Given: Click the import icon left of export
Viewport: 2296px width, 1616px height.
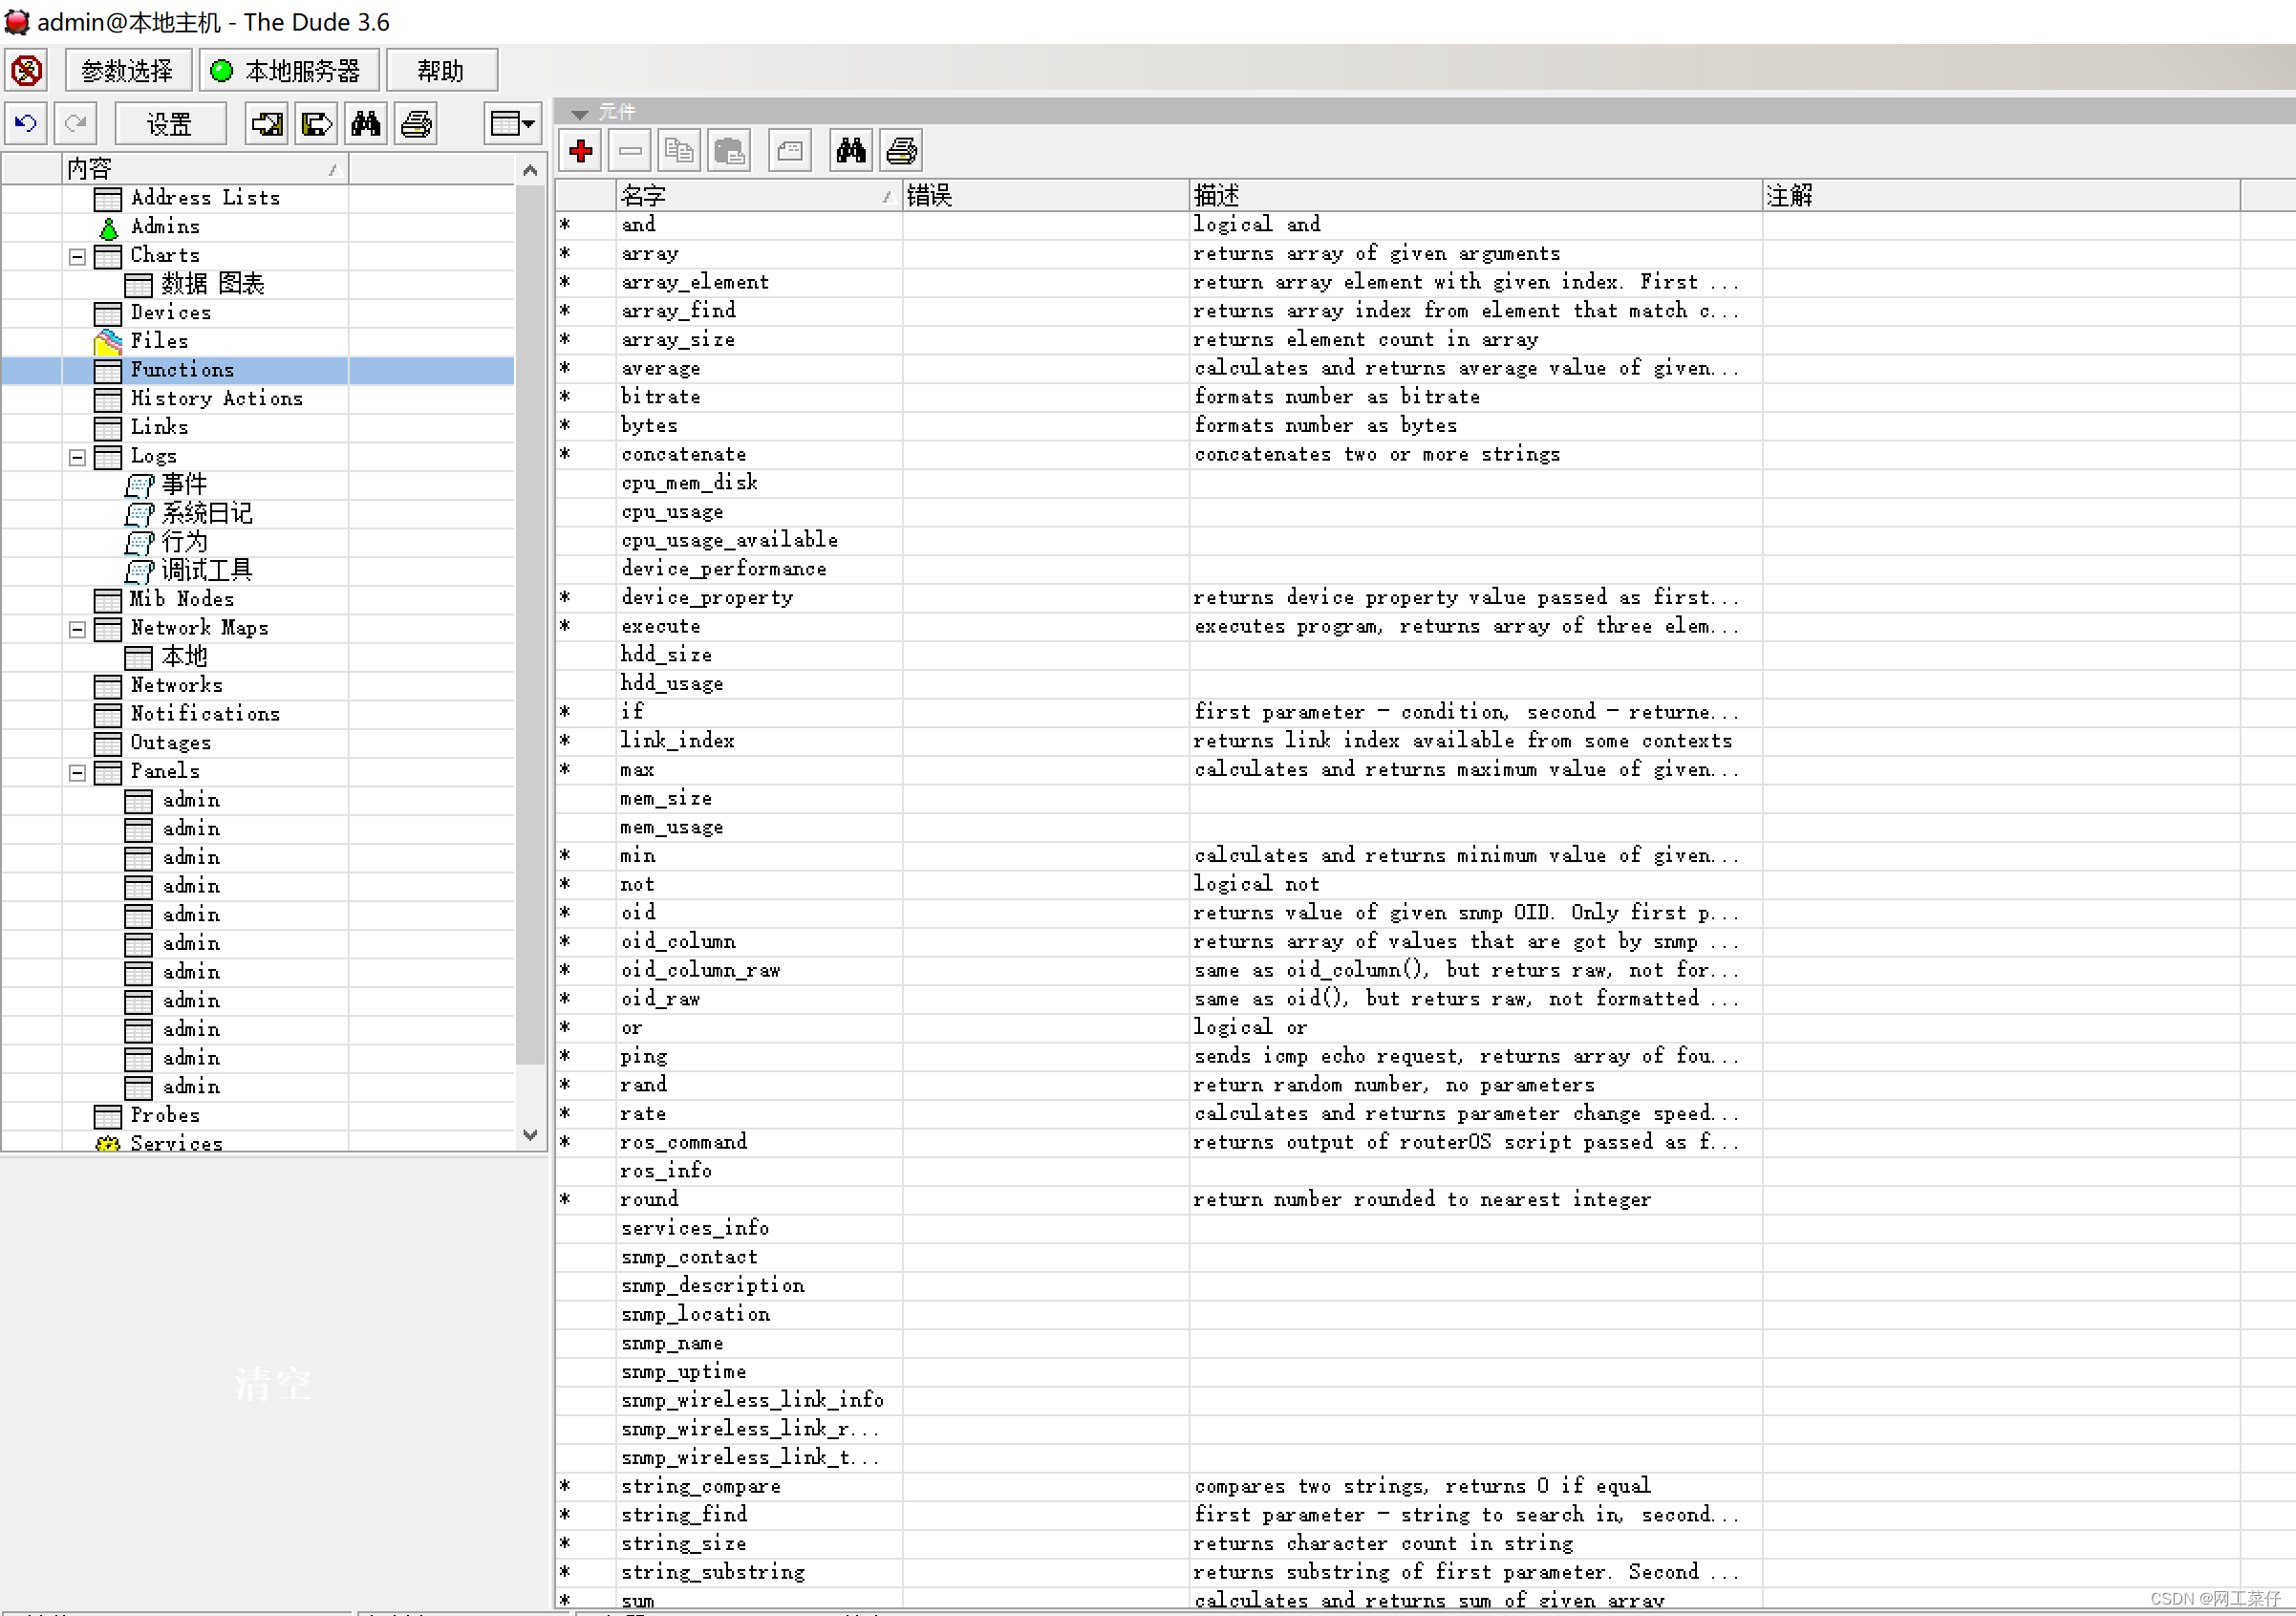Looking at the screenshot, I should (266, 124).
